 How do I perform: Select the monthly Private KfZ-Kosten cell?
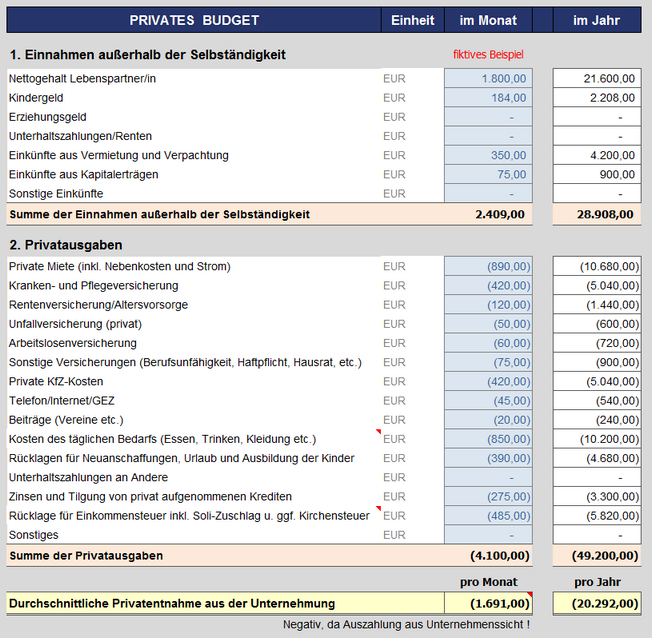coord(488,382)
